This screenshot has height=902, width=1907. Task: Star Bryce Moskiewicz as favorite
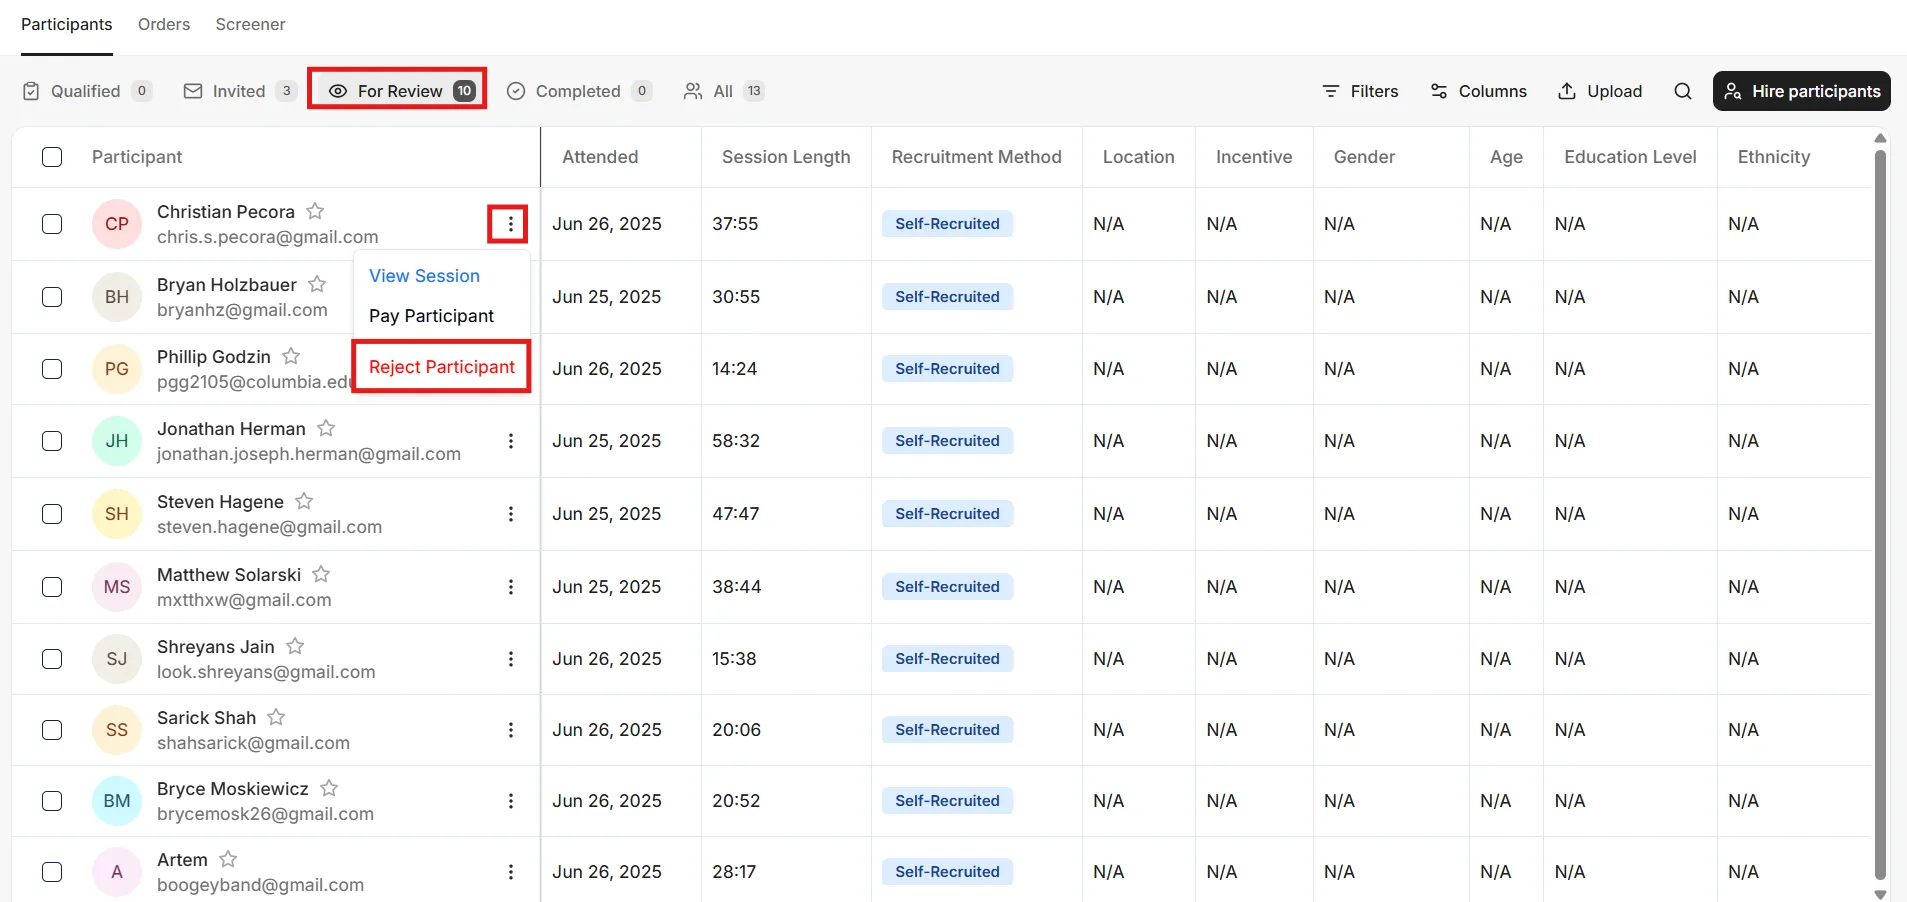[329, 788]
